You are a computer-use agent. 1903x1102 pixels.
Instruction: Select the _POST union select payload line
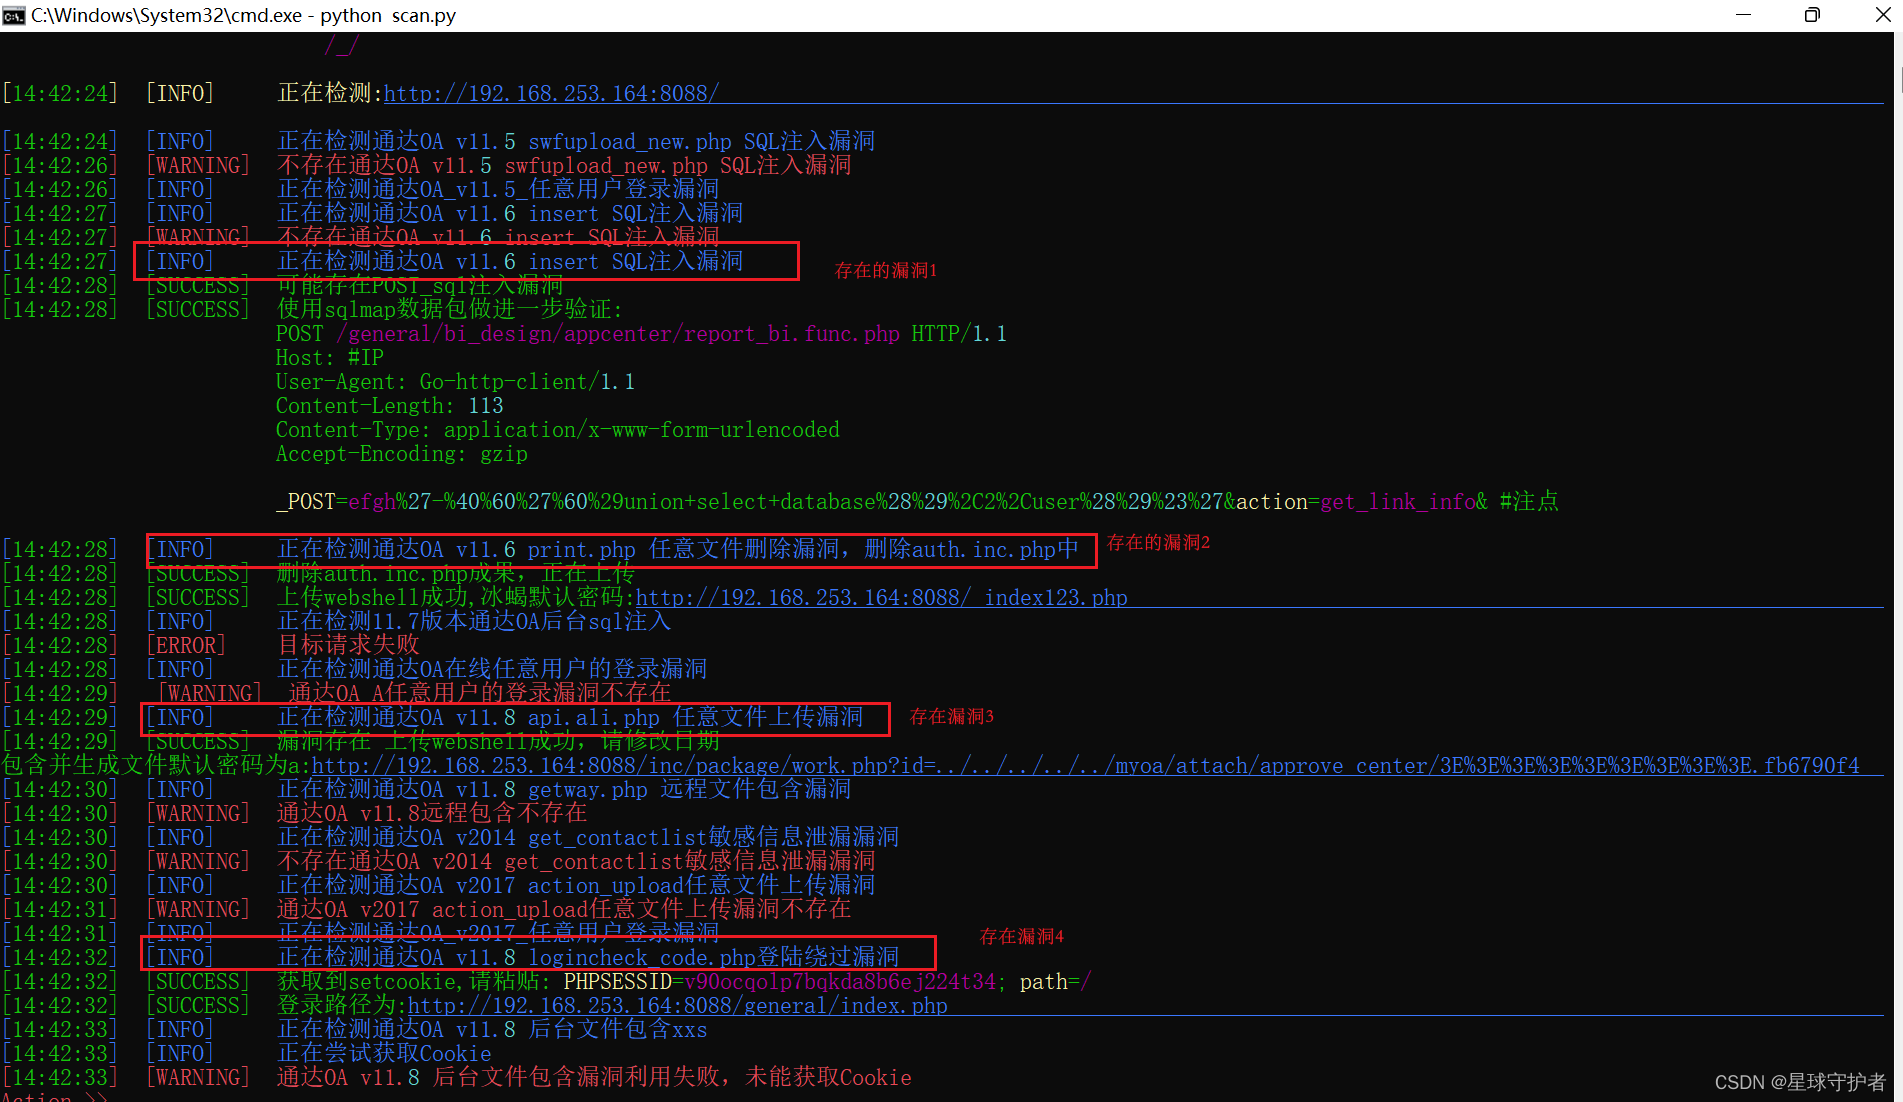917,501
